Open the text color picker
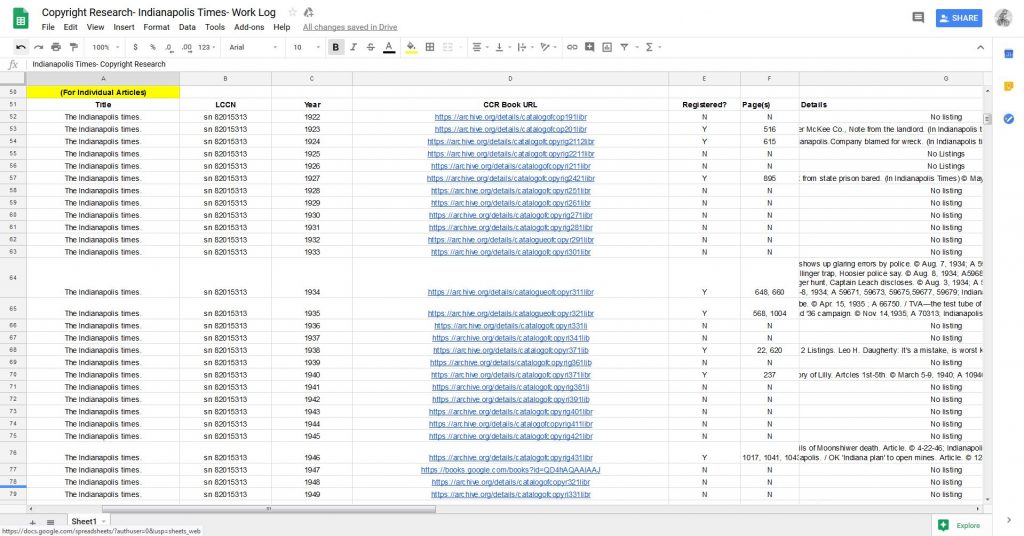 389,47
